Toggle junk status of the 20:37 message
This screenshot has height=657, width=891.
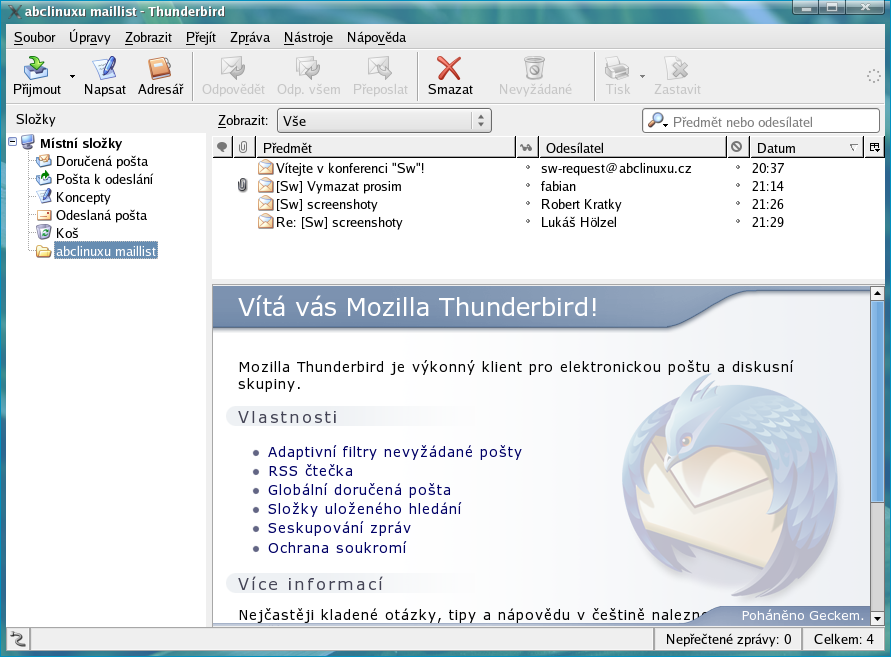tap(738, 168)
